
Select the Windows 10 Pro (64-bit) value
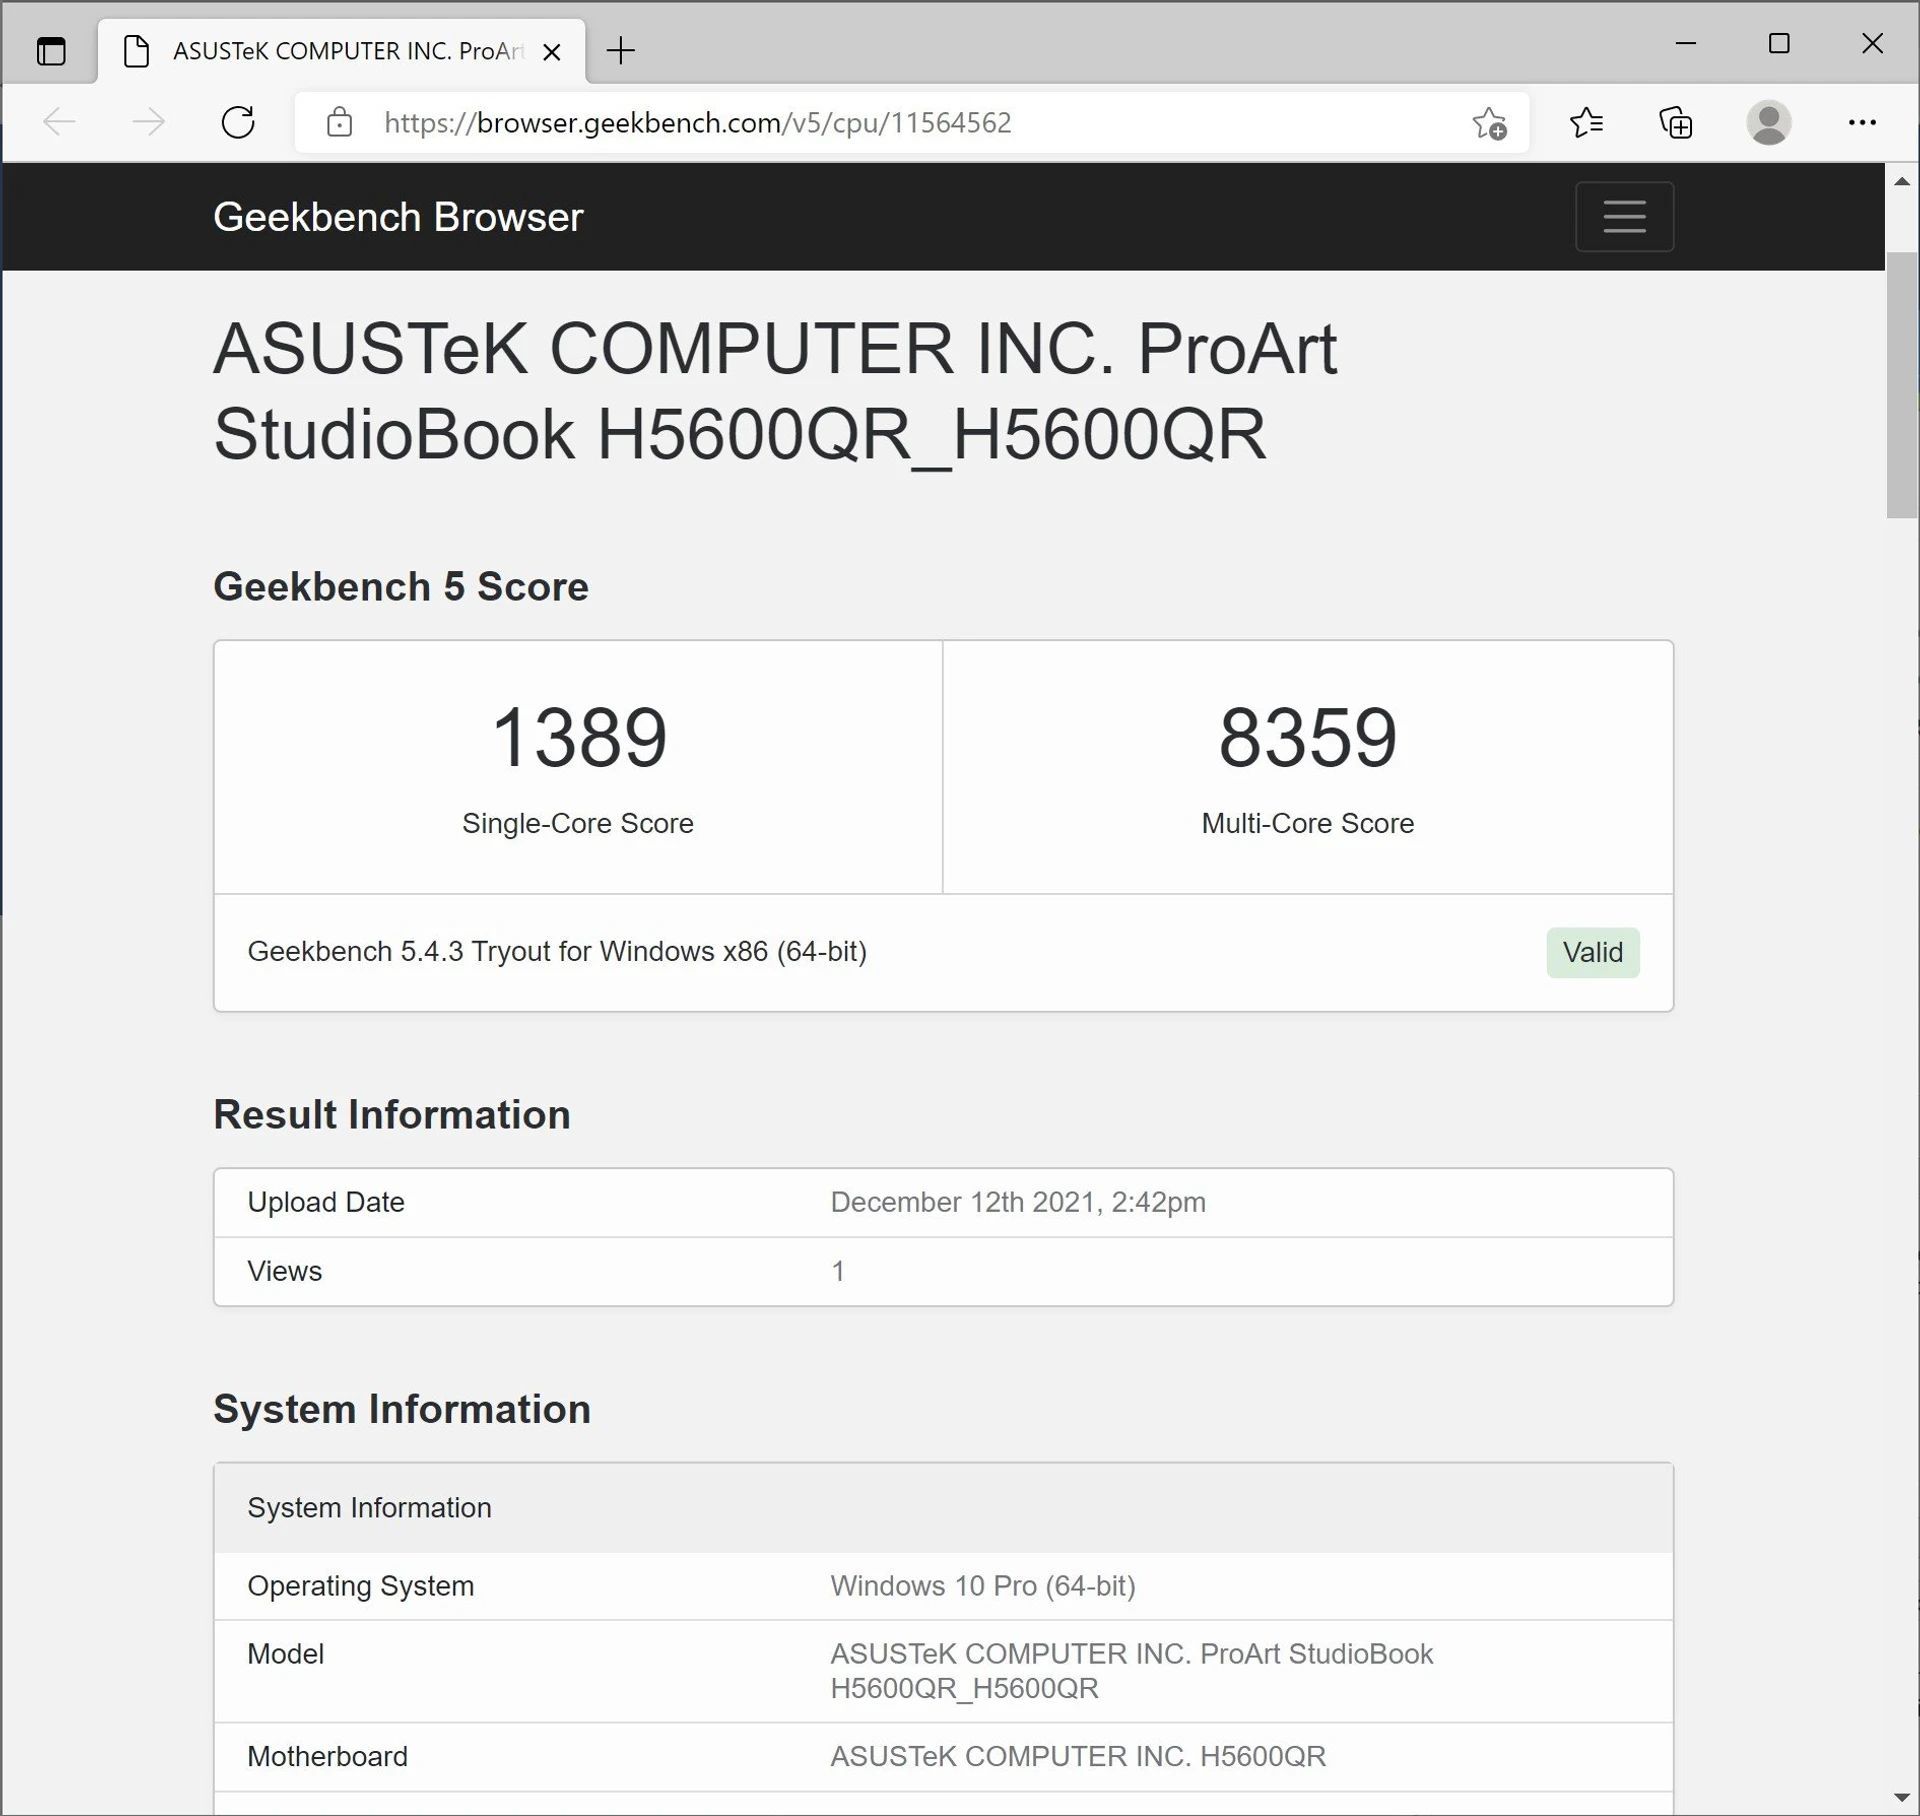tap(983, 1586)
